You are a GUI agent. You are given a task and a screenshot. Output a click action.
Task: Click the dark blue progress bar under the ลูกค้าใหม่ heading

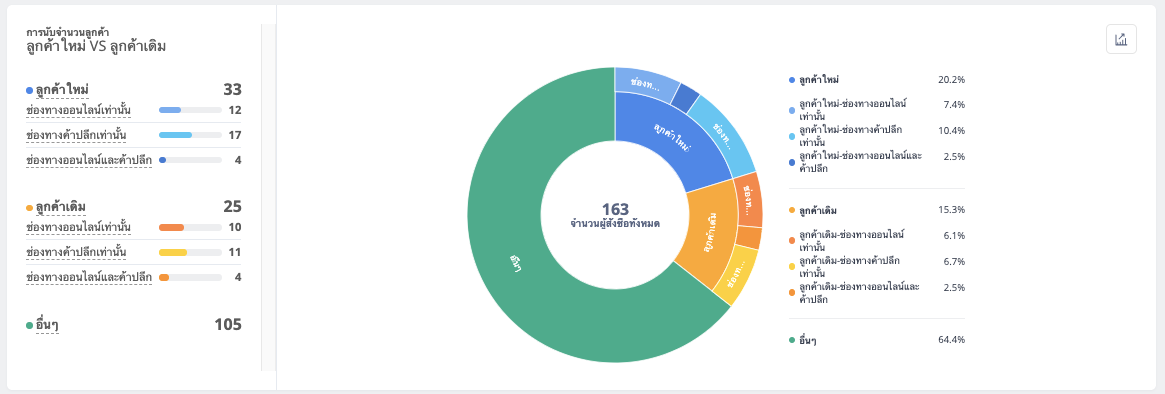190,160
